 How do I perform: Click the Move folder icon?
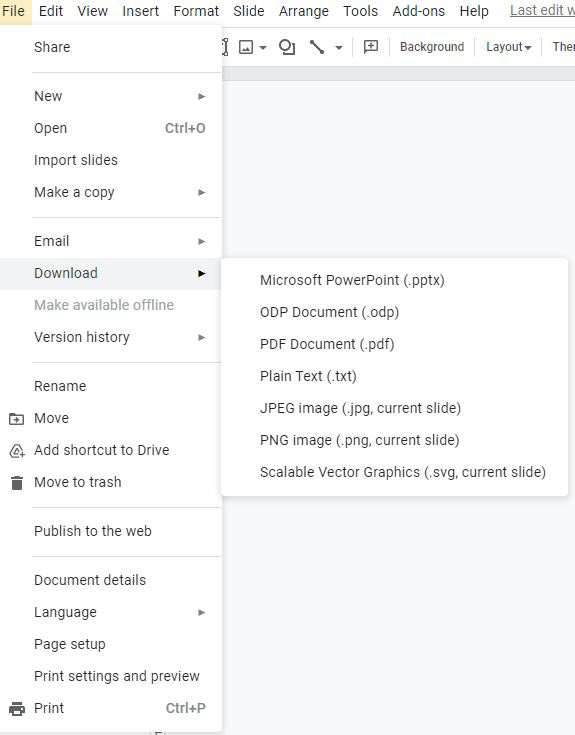pos(17,419)
